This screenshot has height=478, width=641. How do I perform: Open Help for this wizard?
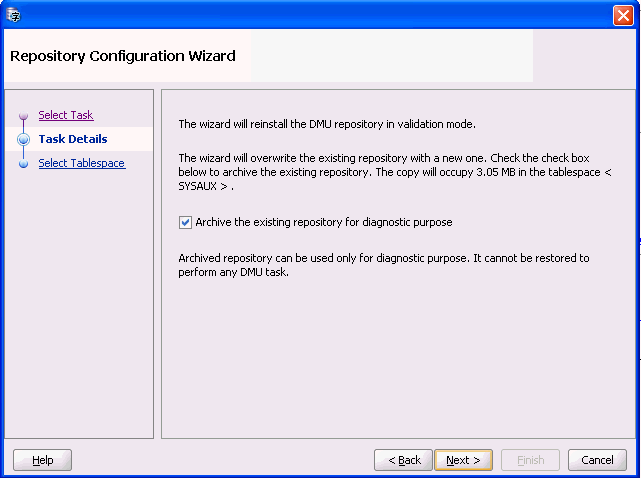(42, 460)
